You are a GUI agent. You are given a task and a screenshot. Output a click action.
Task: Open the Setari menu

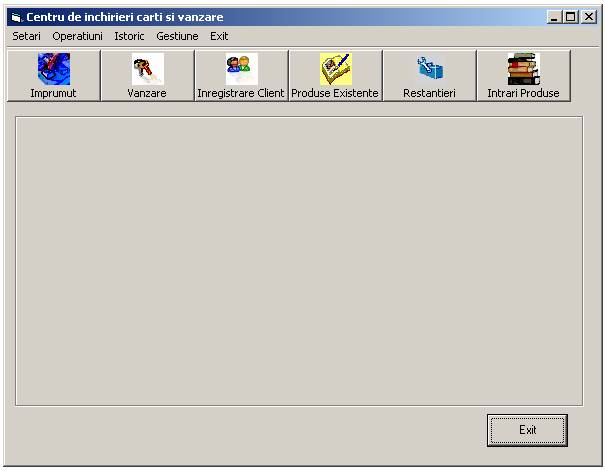(27, 36)
